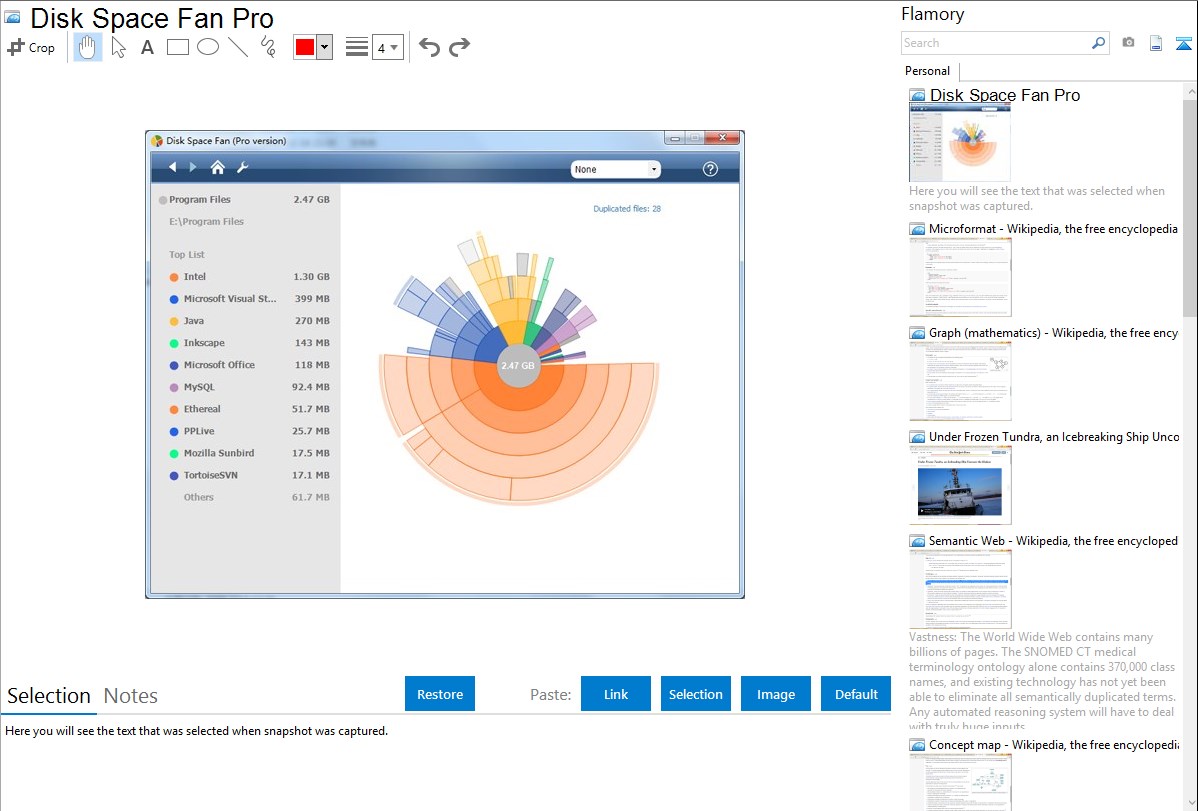Open the Disk Space Fan Pro sidebar thumbnail

click(x=960, y=143)
